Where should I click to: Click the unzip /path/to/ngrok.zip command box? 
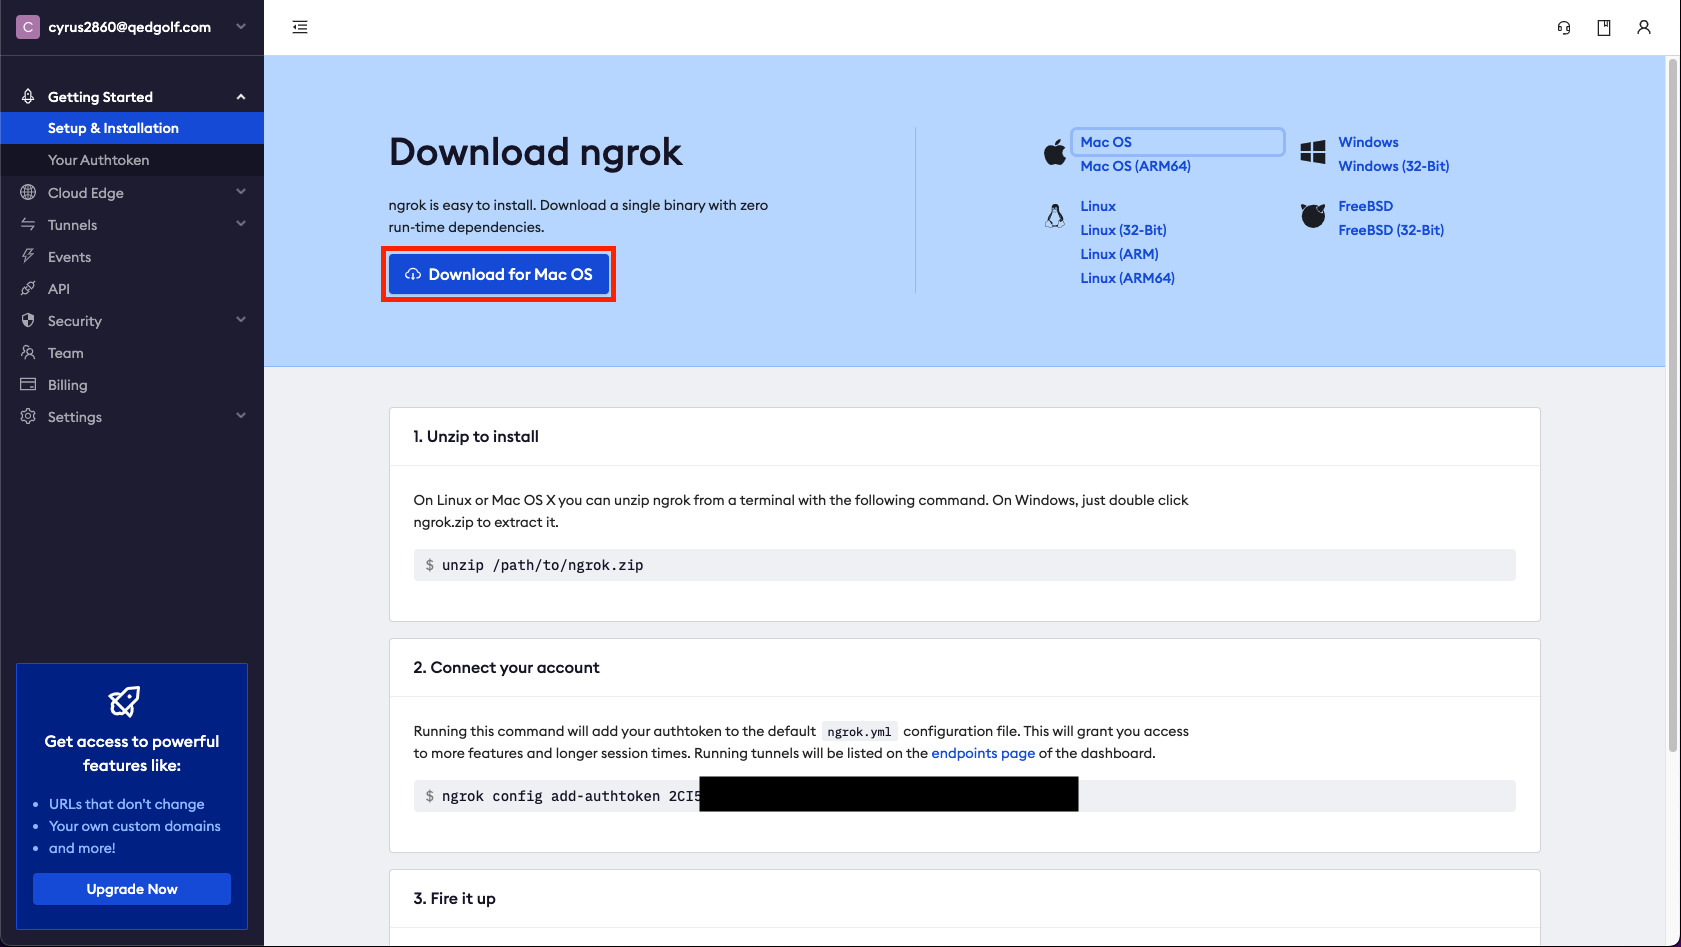964,565
